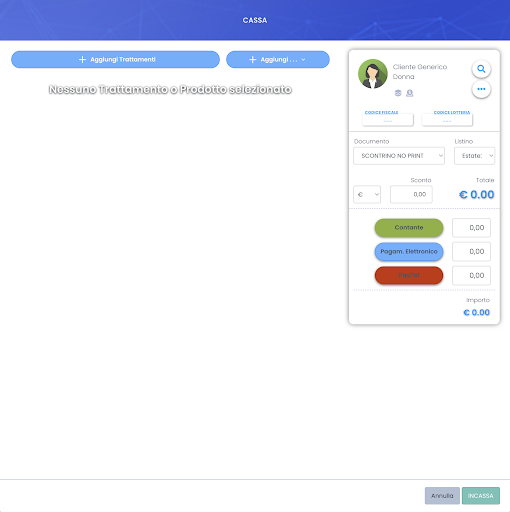Click the Totale value € 0.00
The height and width of the screenshot is (512, 510).
point(476,195)
